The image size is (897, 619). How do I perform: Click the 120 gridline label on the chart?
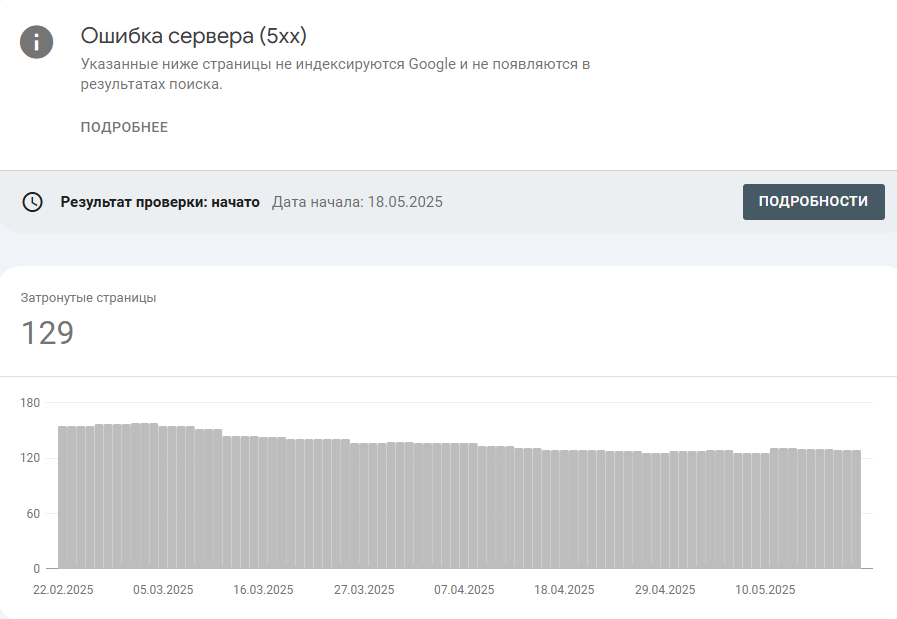tap(30, 458)
